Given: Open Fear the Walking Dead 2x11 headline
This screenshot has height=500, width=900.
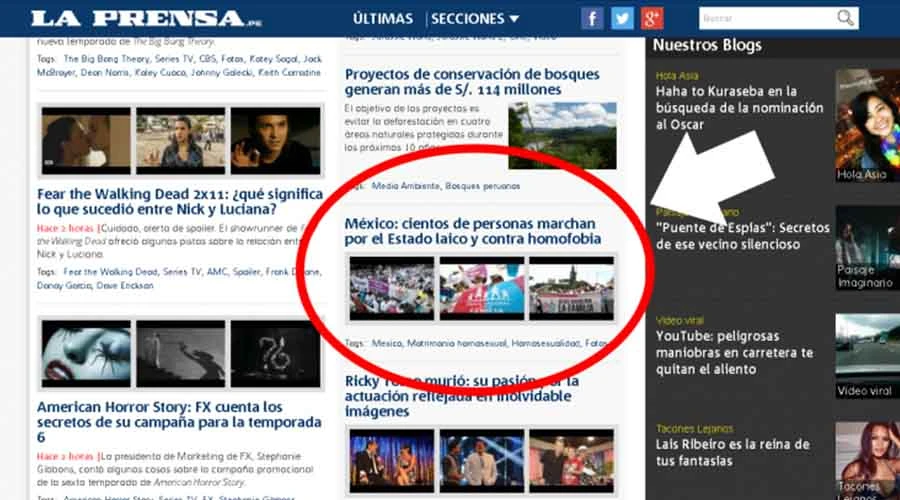Looking at the screenshot, I should tap(180, 201).
